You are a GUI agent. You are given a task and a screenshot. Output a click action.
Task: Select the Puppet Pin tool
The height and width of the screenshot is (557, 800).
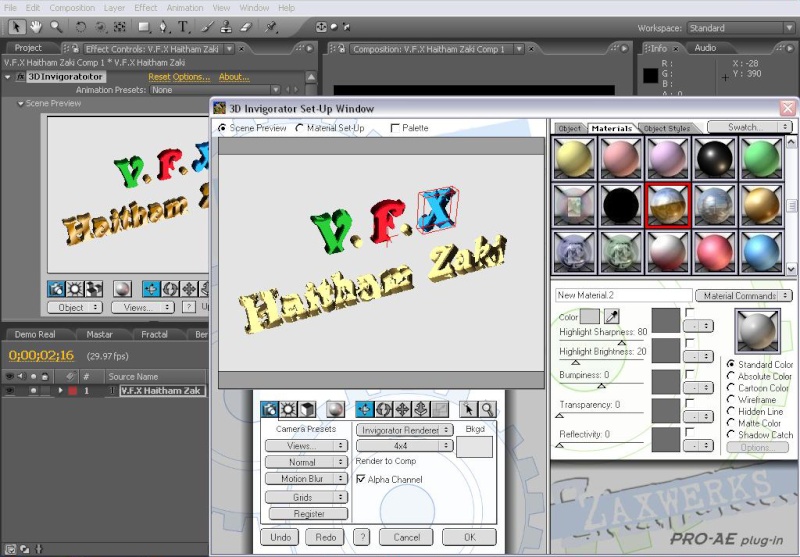[271, 27]
